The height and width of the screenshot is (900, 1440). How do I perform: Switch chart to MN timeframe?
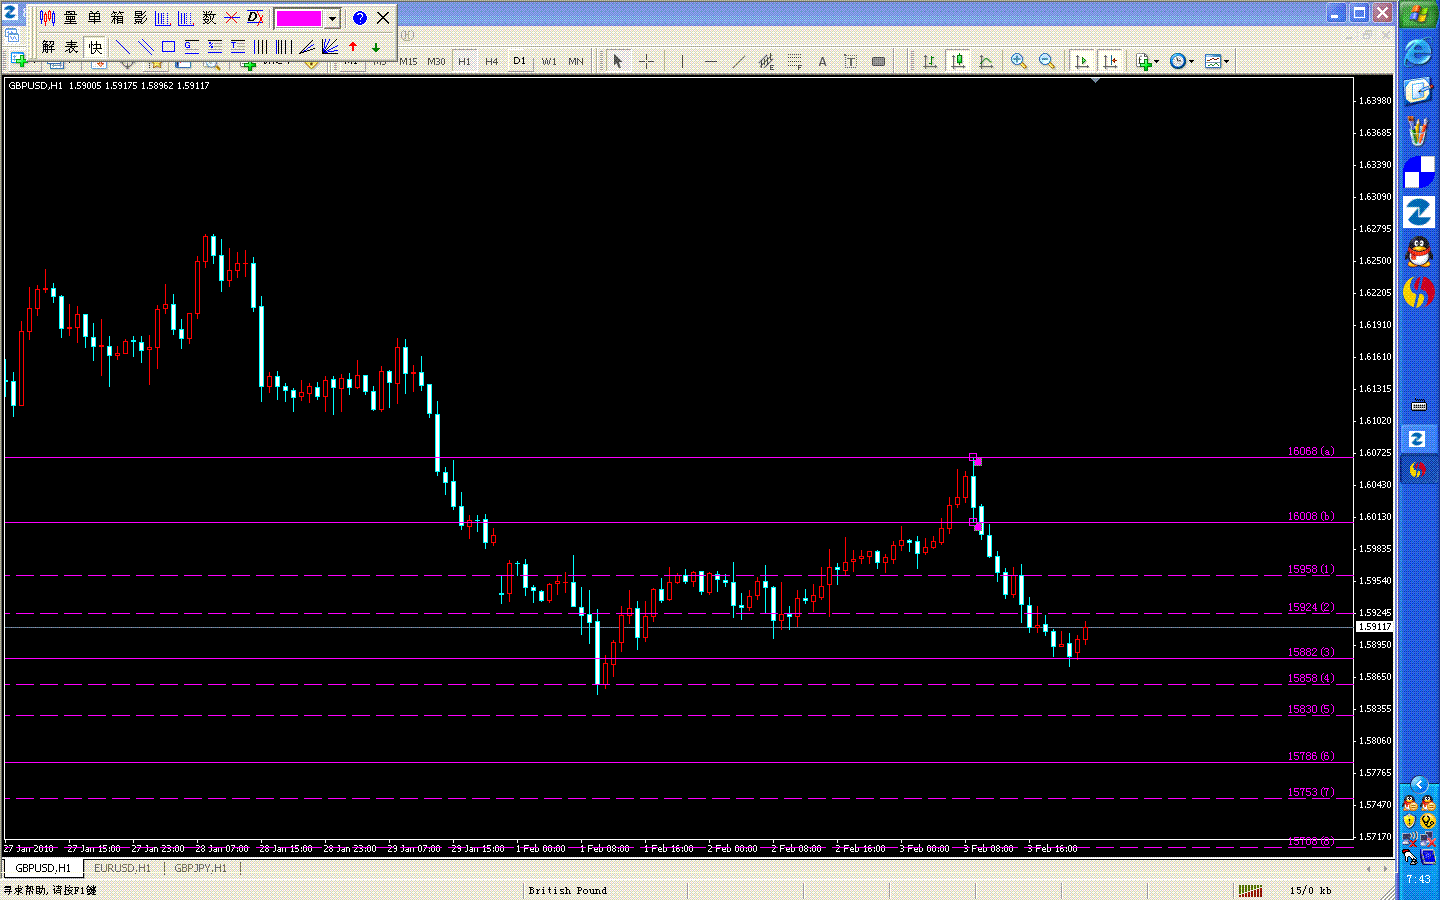click(576, 62)
